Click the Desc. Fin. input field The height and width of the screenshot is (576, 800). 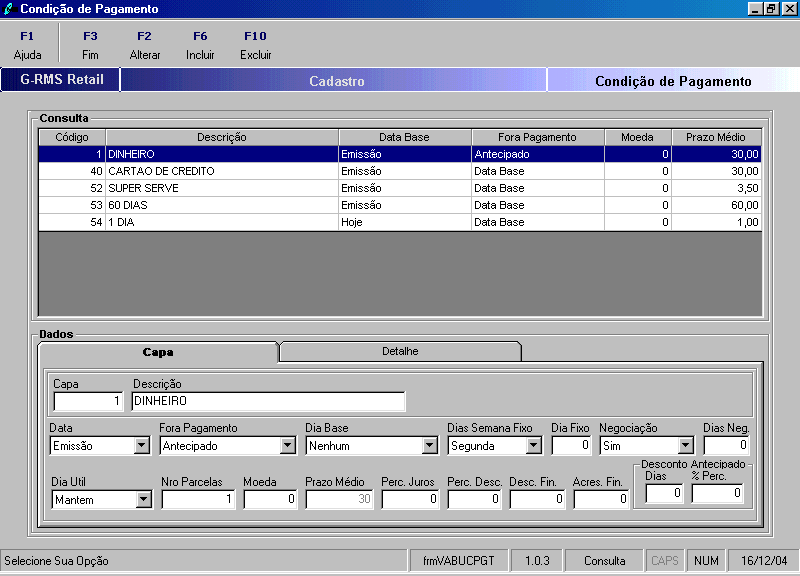click(537, 499)
